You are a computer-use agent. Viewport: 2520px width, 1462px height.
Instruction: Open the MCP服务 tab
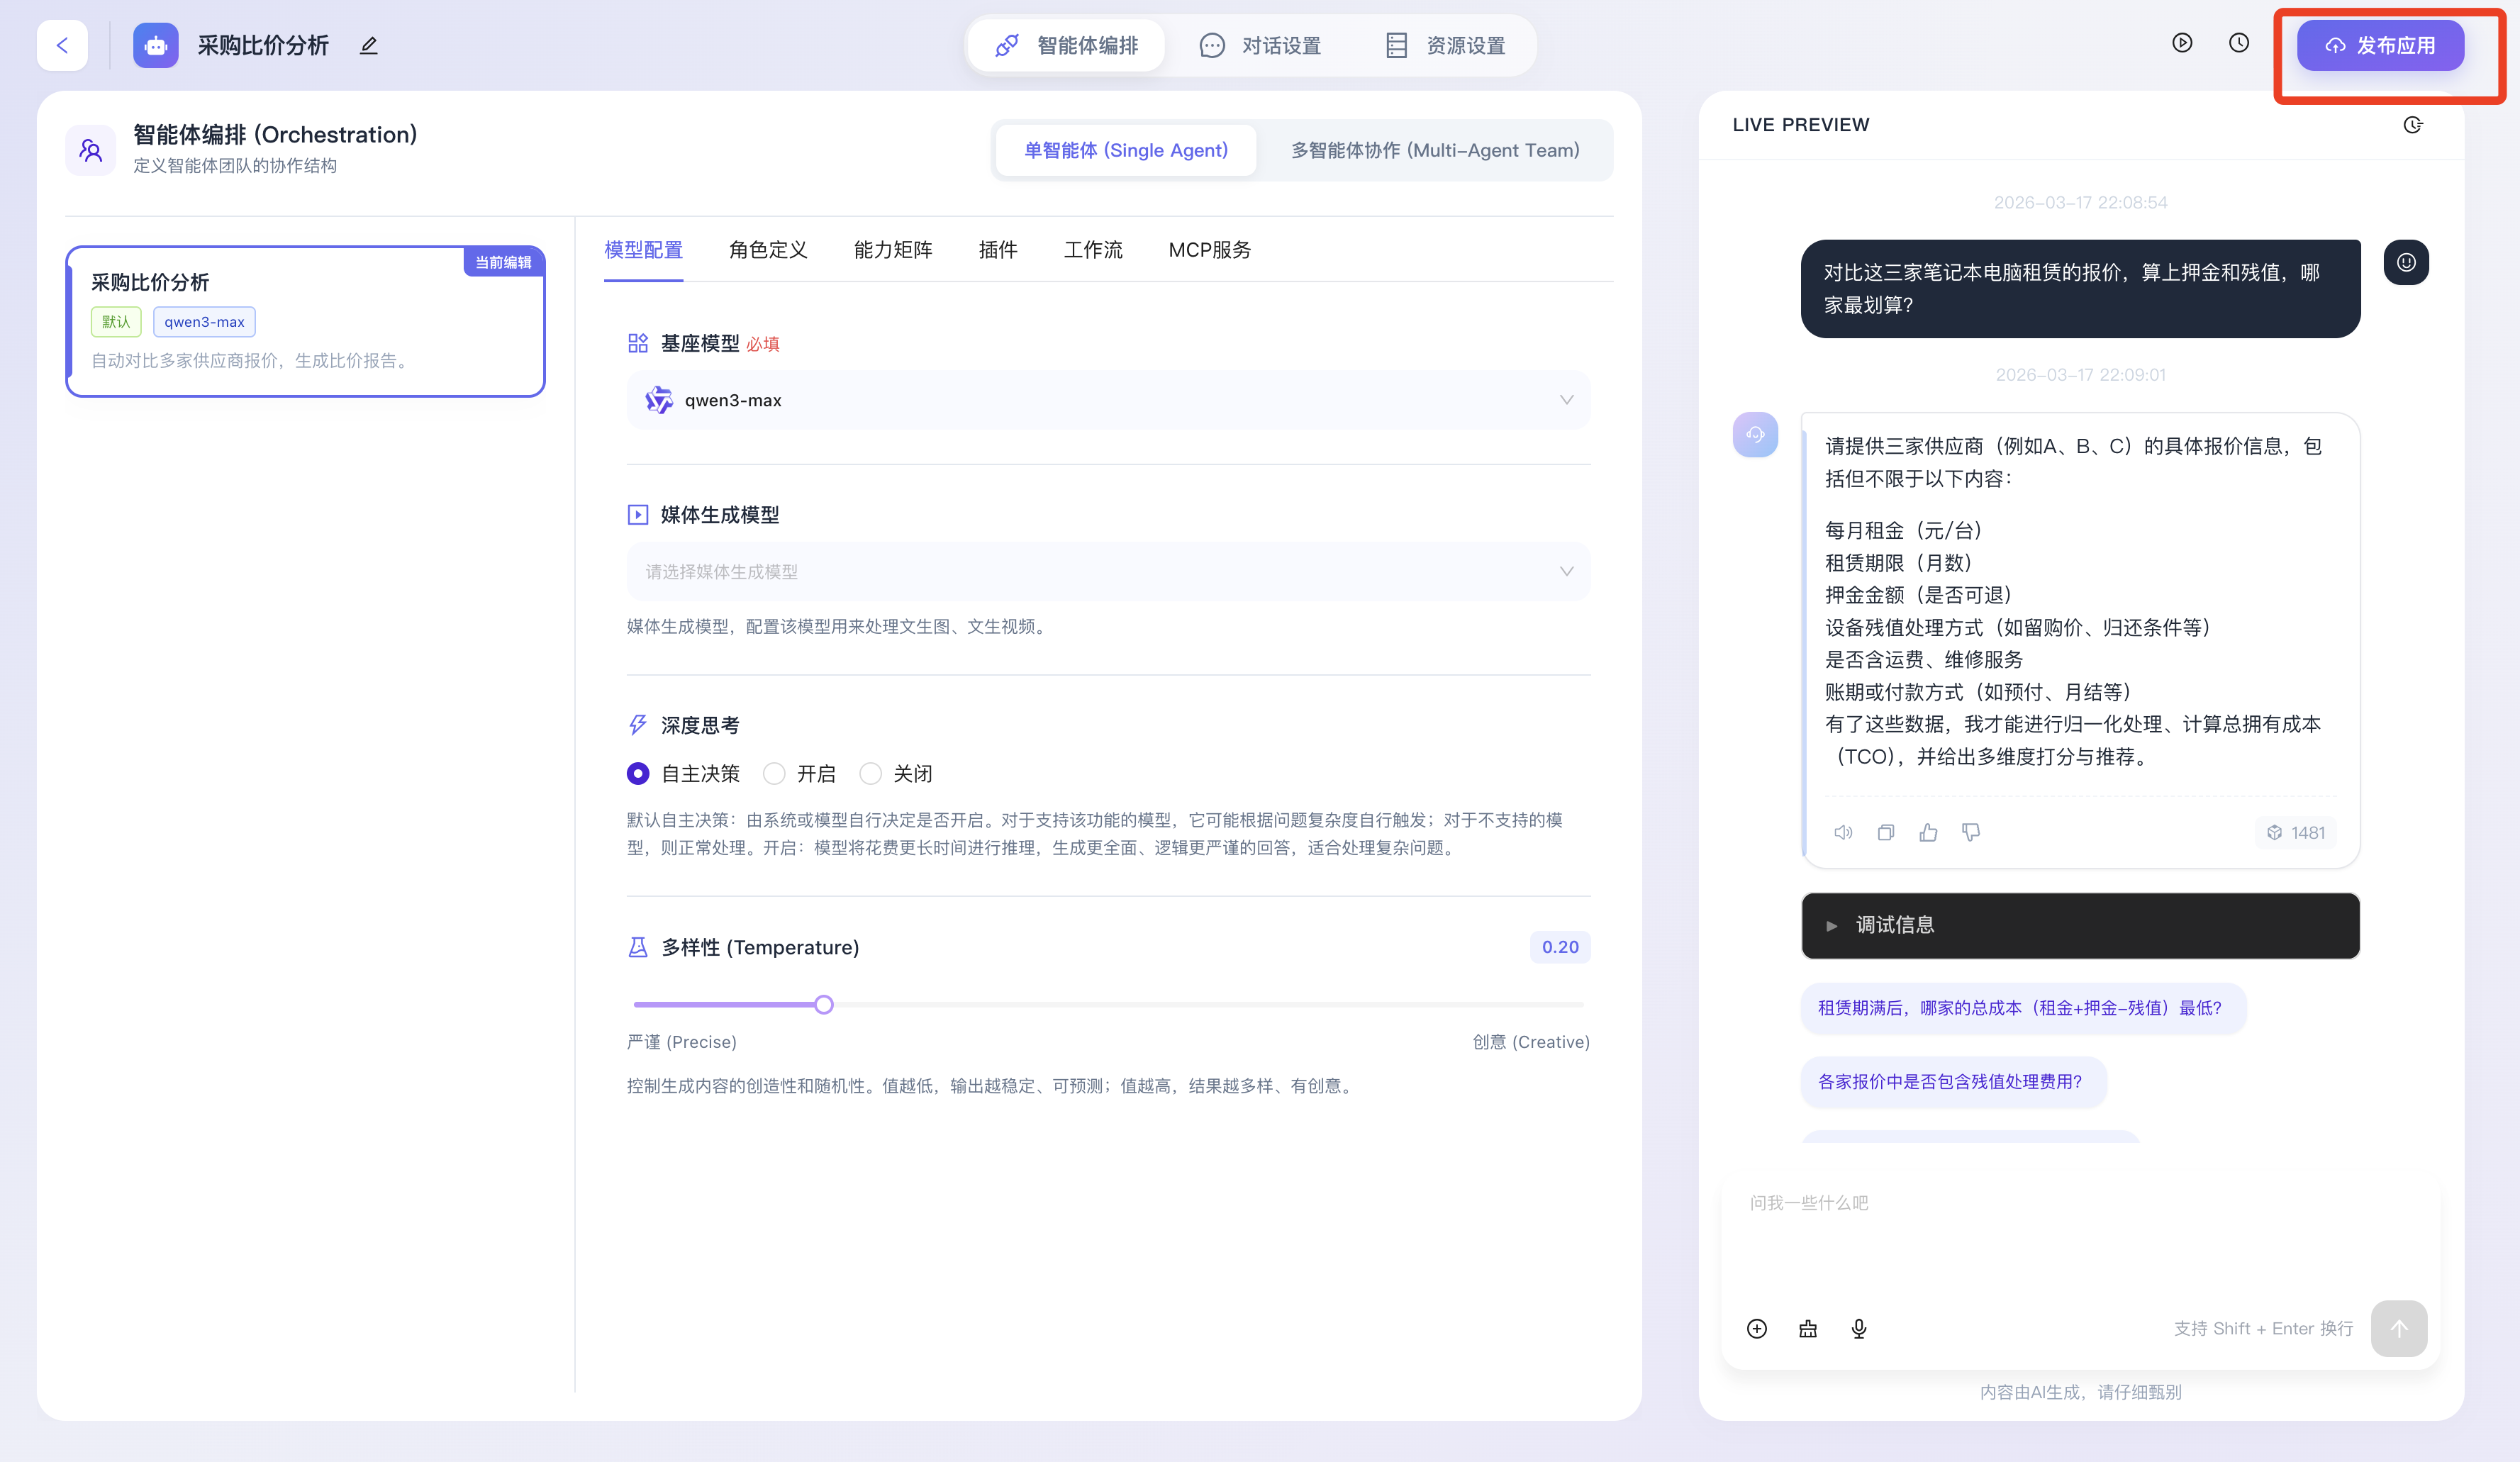(1209, 250)
